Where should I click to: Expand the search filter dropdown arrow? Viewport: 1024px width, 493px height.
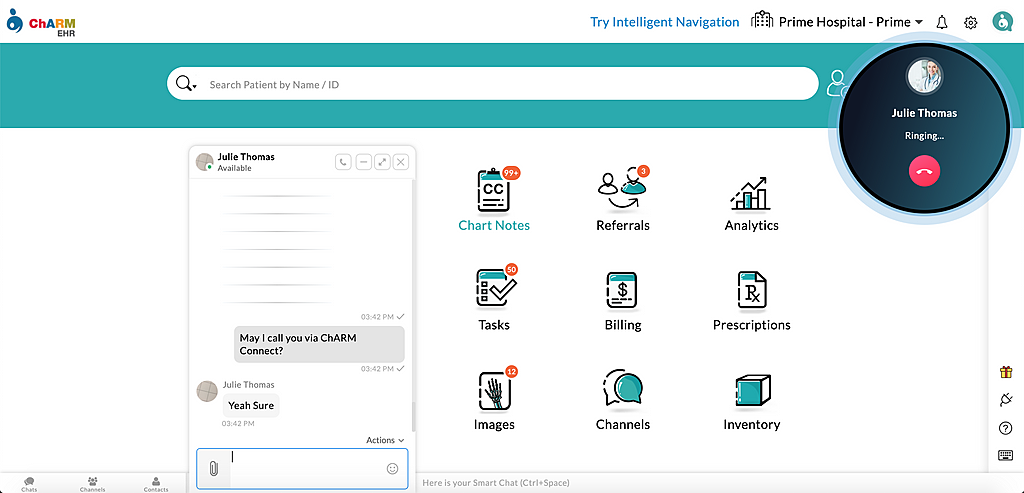(x=195, y=87)
